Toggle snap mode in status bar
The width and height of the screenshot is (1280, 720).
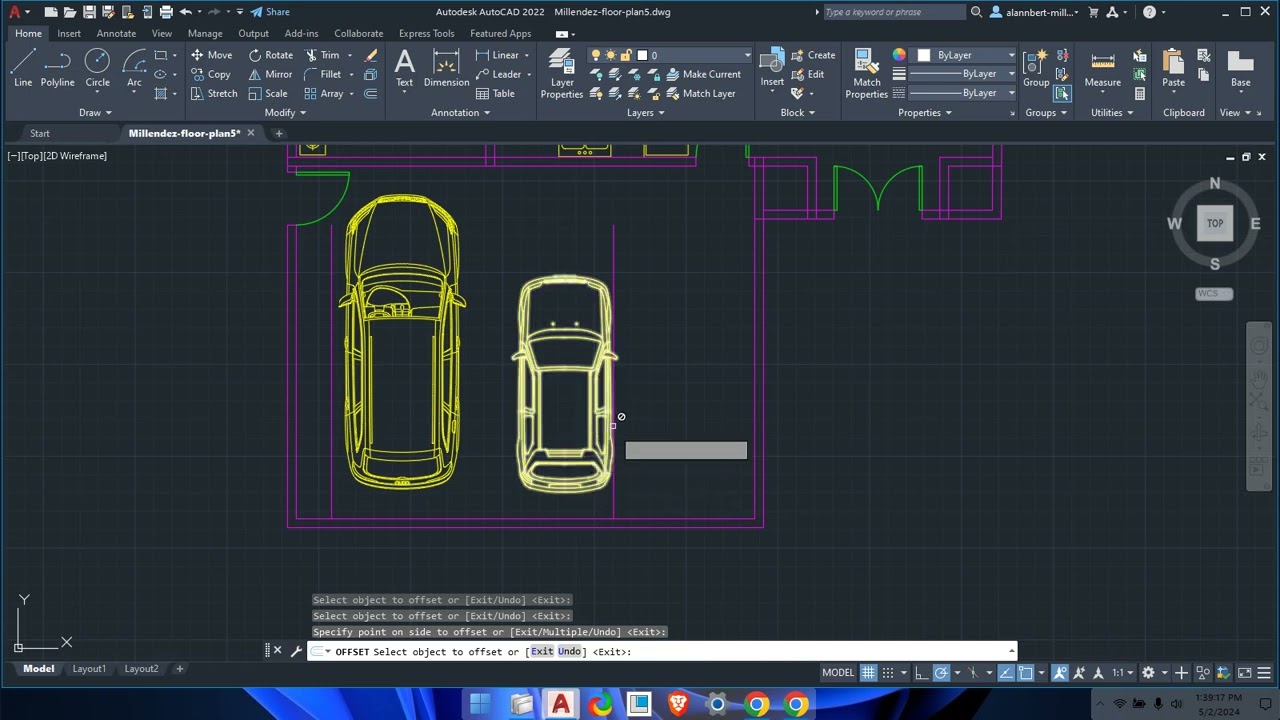(887, 673)
